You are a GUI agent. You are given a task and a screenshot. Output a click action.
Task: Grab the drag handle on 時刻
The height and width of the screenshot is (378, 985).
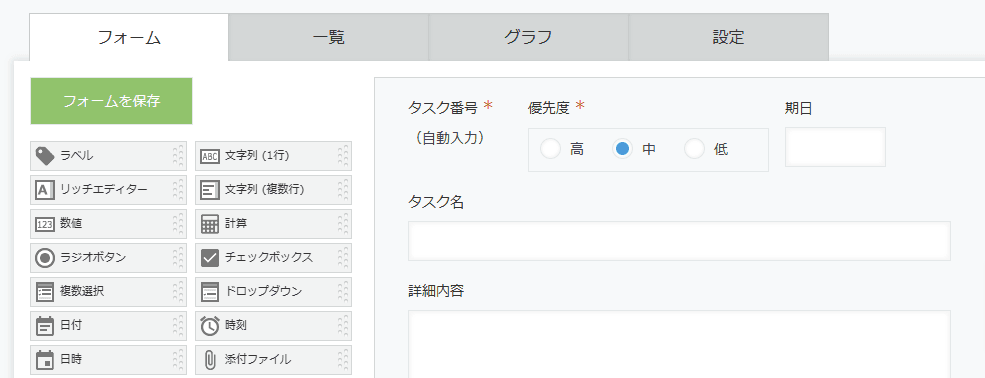(x=343, y=326)
